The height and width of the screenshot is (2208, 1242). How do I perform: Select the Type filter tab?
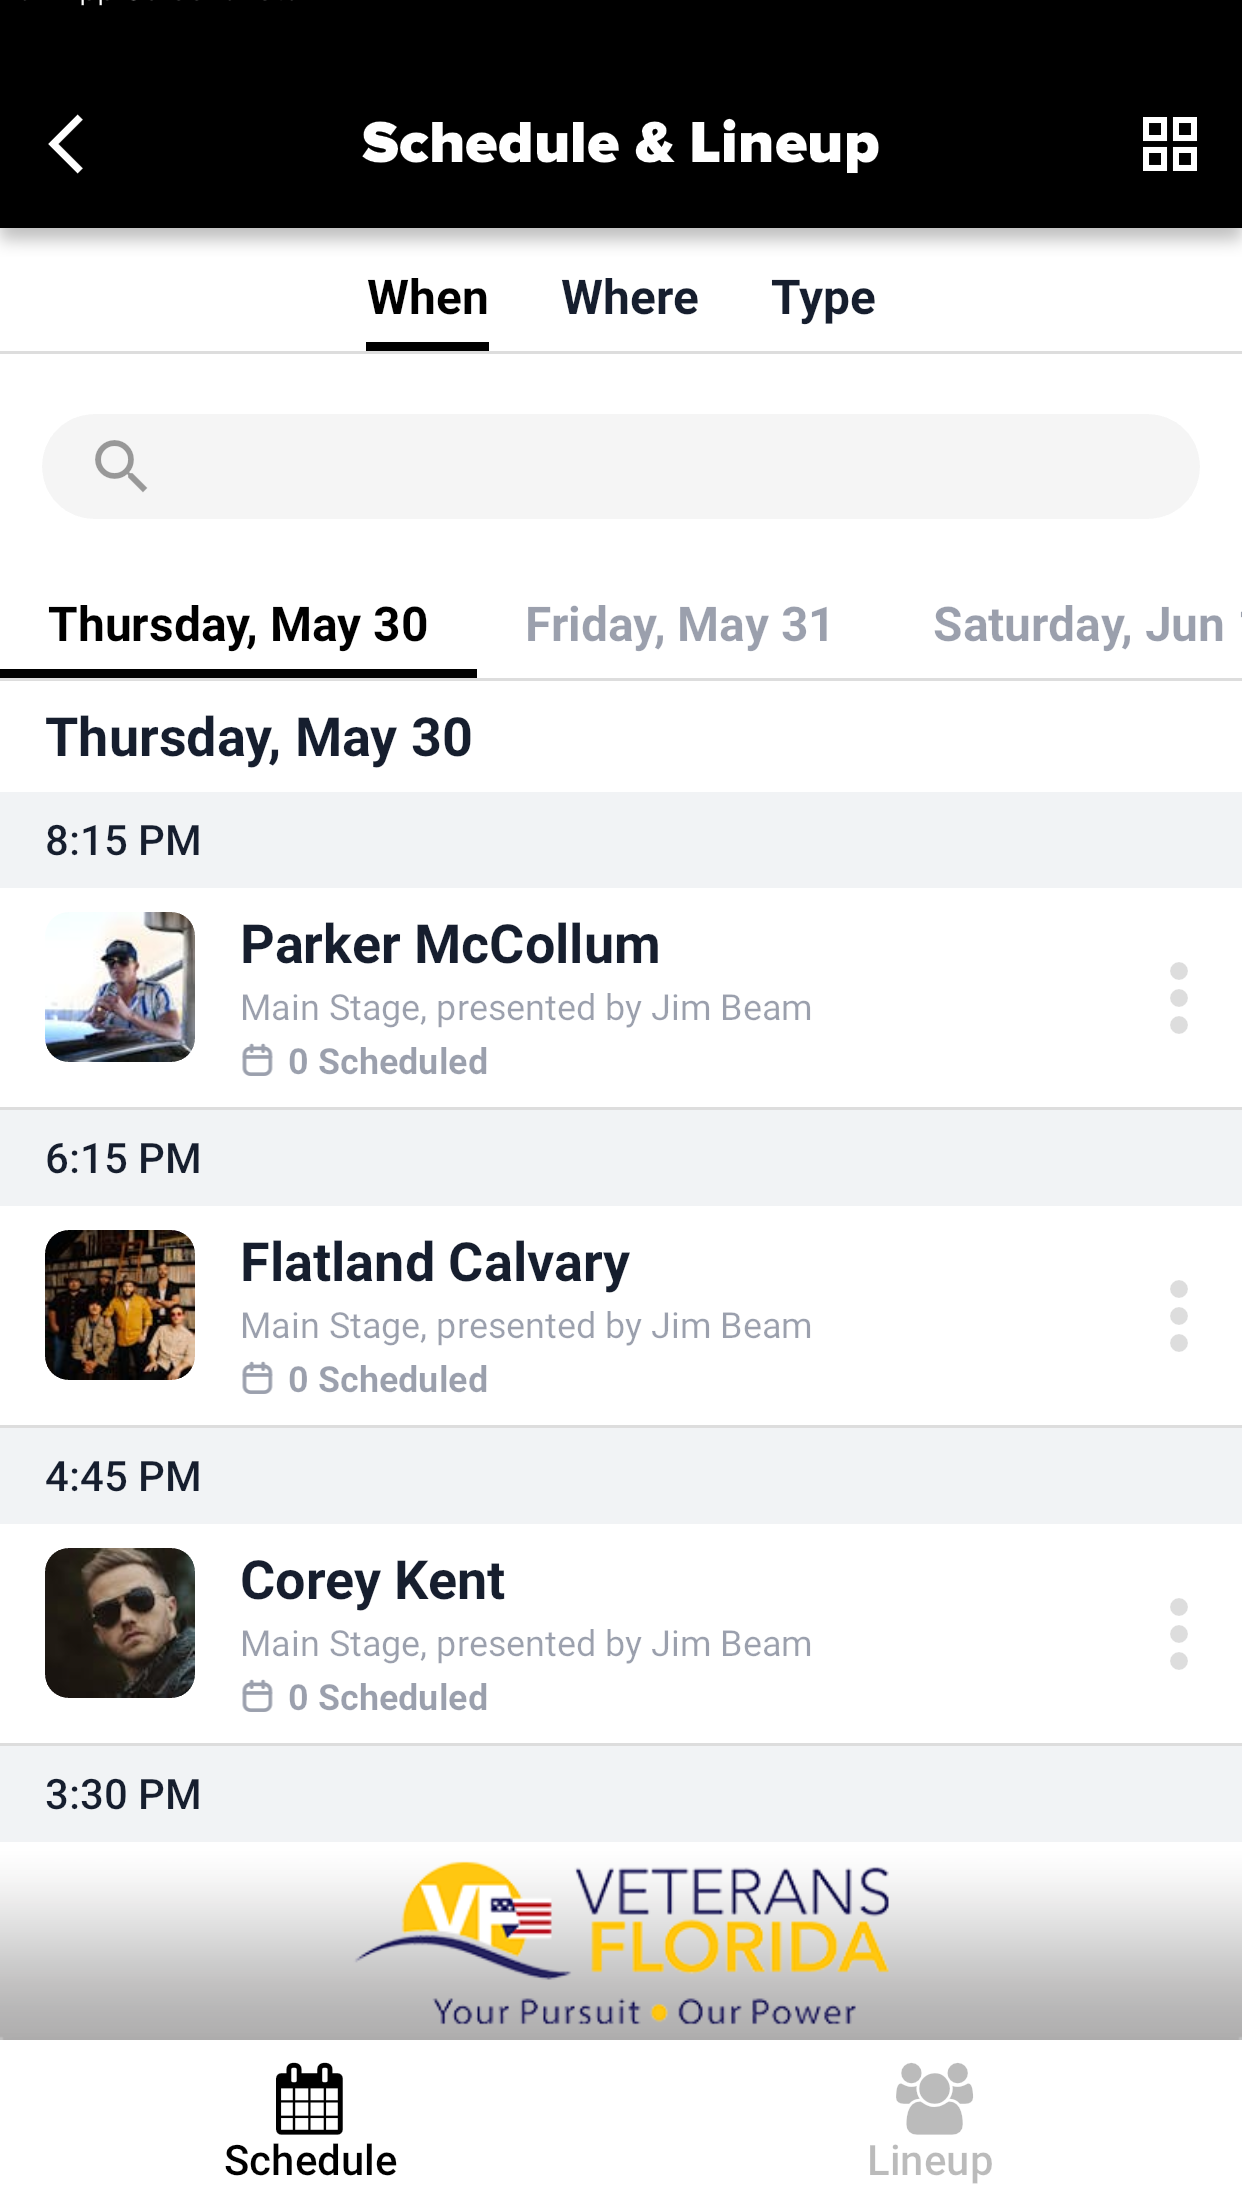pos(823,298)
